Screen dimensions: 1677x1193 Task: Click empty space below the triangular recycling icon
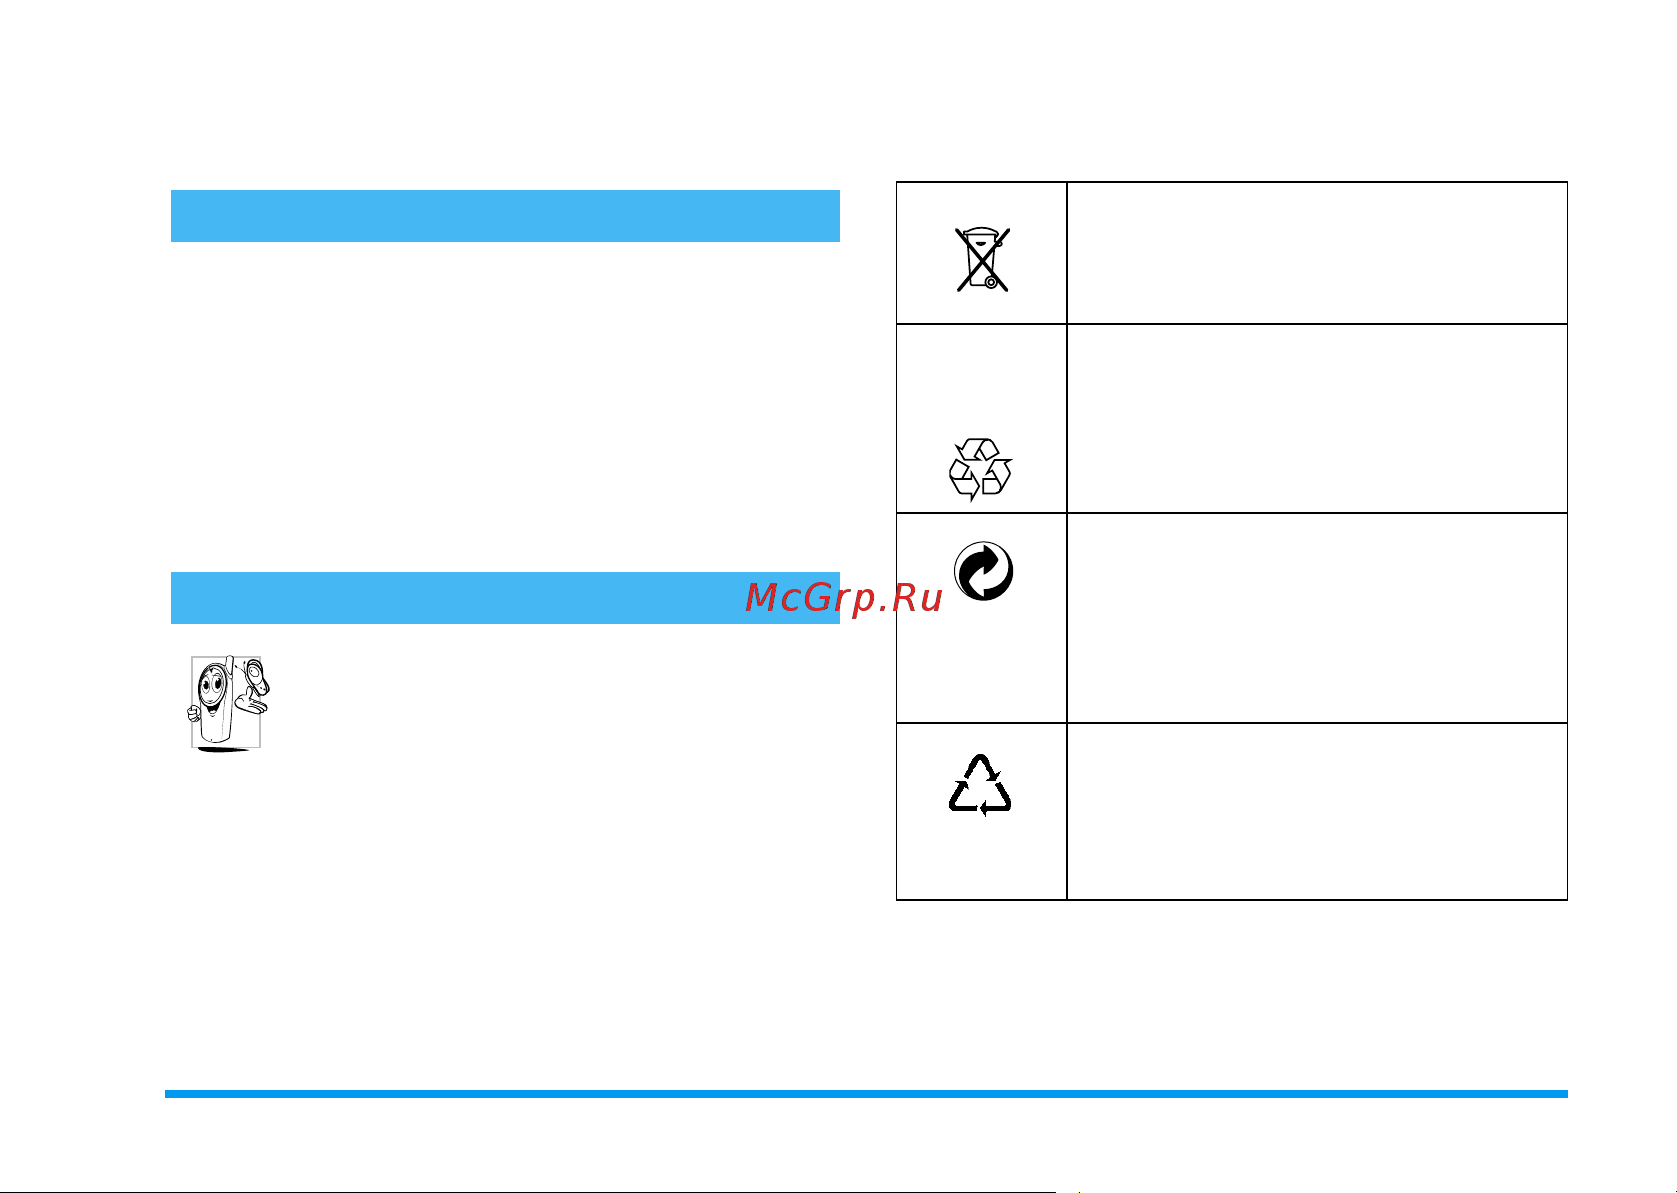coord(981,859)
